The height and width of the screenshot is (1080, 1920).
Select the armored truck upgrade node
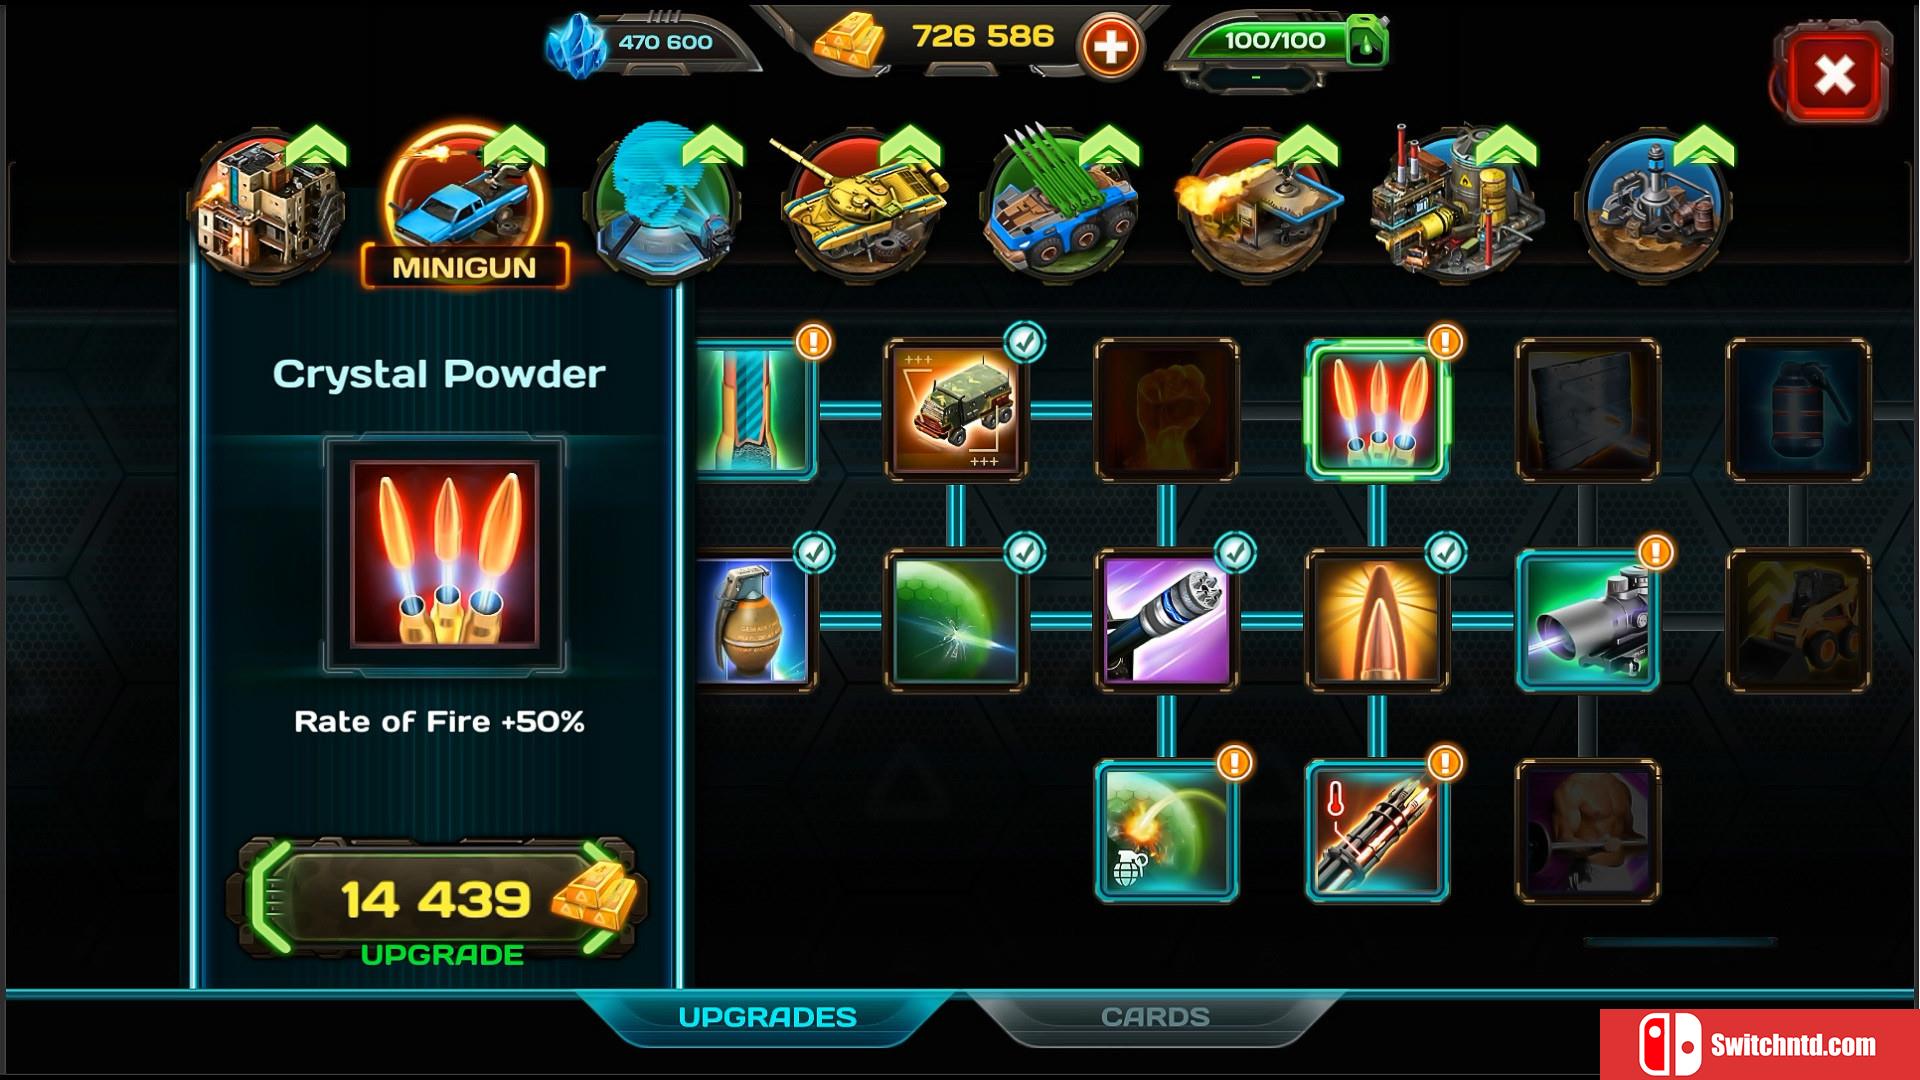(956, 410)
